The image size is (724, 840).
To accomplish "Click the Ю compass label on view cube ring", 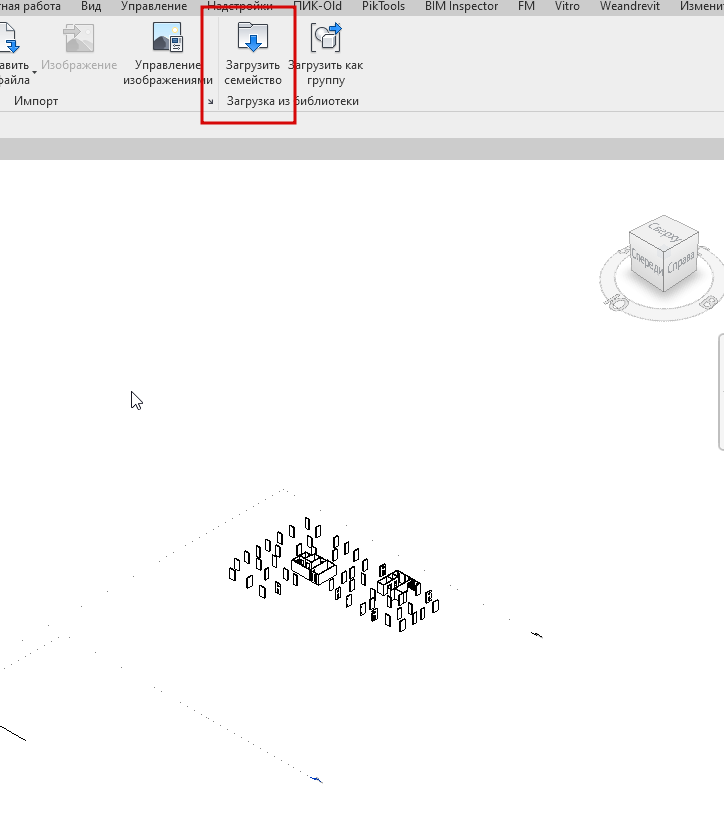I will [x=616, y=303].
